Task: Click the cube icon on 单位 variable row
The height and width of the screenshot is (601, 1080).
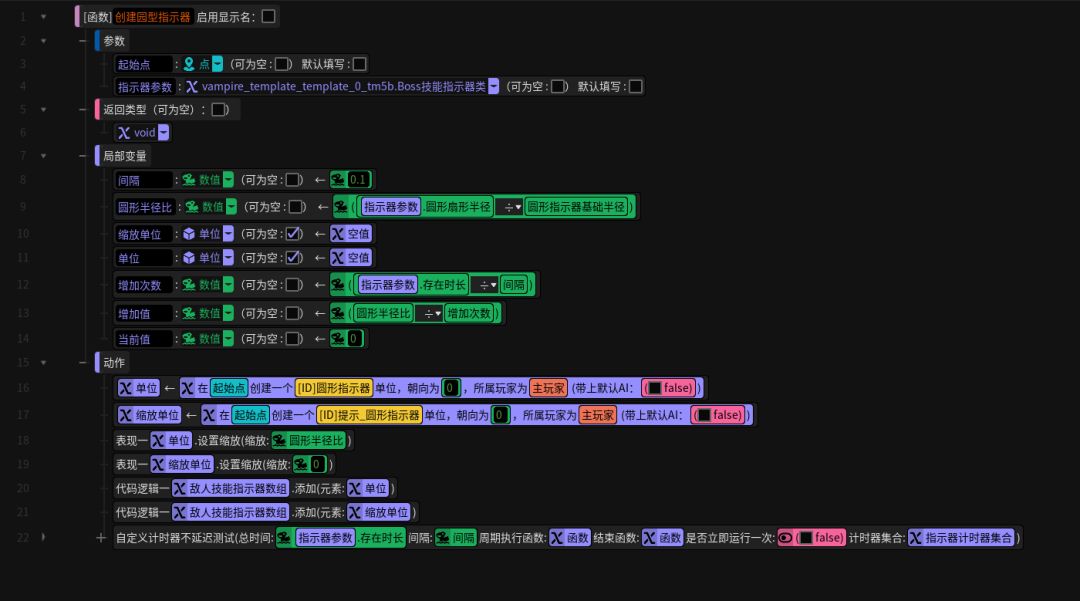Action: 189,257
